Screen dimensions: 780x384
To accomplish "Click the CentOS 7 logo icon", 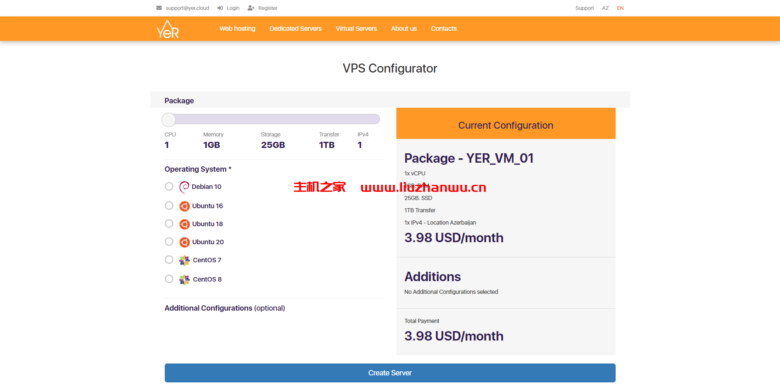I will pos(184,260).
